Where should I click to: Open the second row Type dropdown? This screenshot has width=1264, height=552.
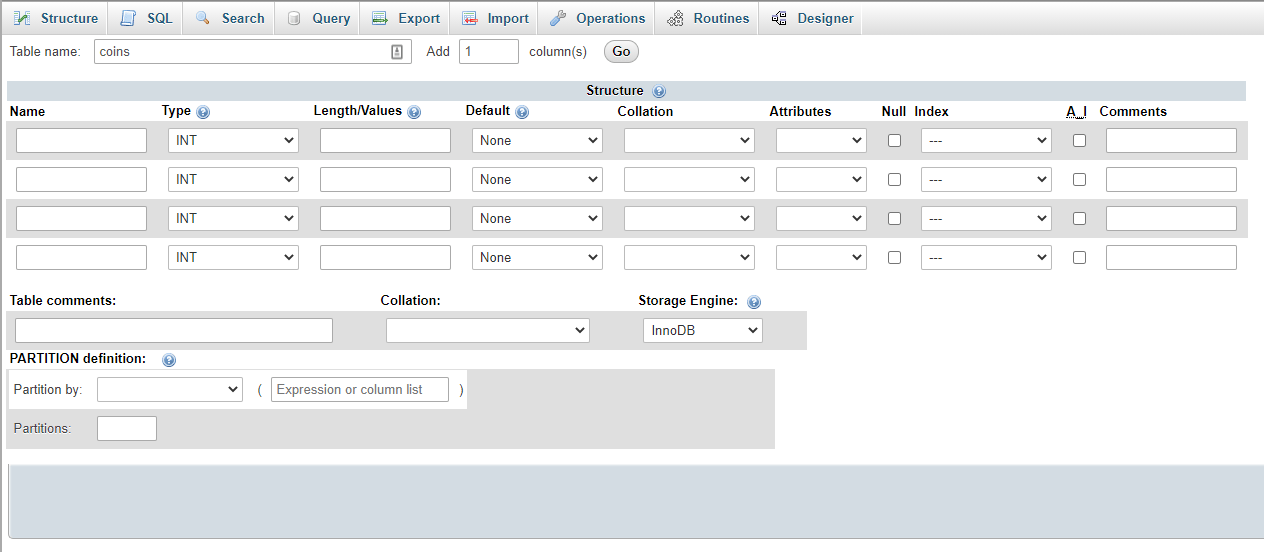click(x=233, y=180)
